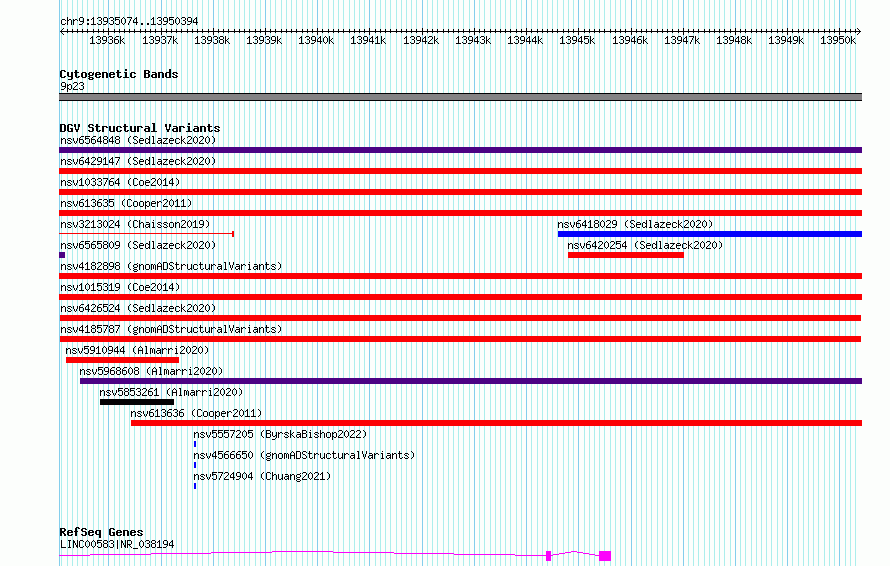Click the red nsv1033764 variant bar
Screen dimensions: 890x566
(460, 192)
